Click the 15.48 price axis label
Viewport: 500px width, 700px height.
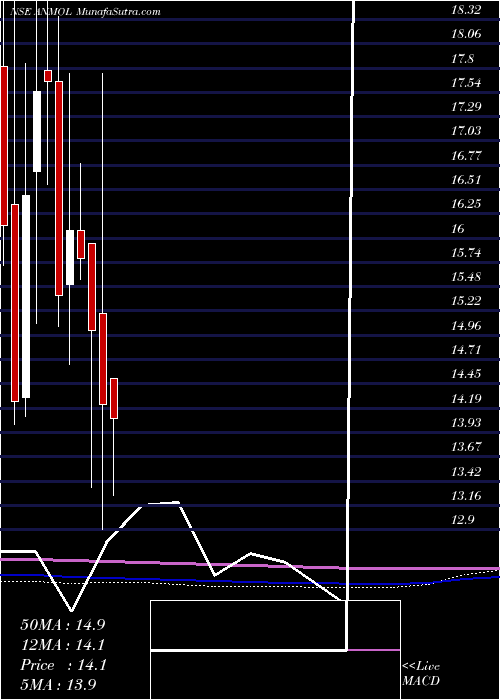tap(466, 277)
